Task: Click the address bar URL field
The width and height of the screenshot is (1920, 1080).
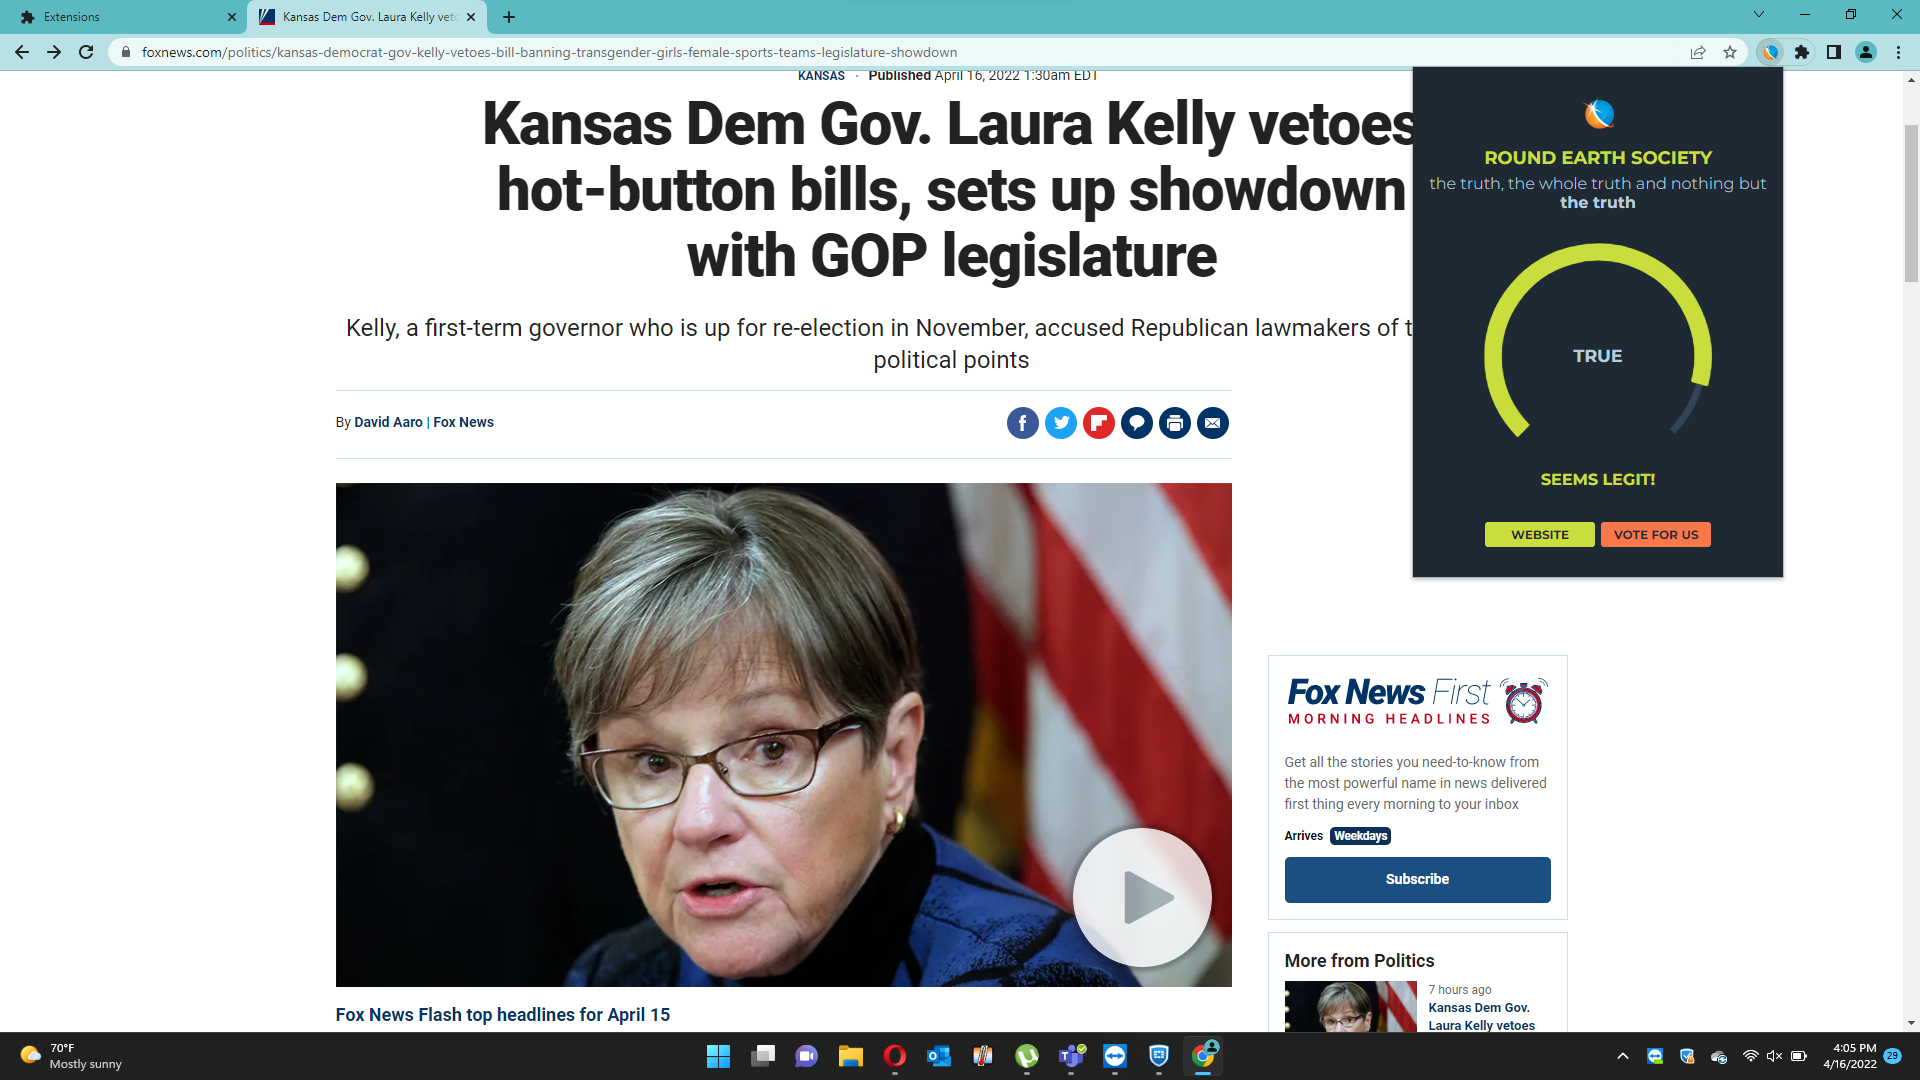Action: (900, 52)
